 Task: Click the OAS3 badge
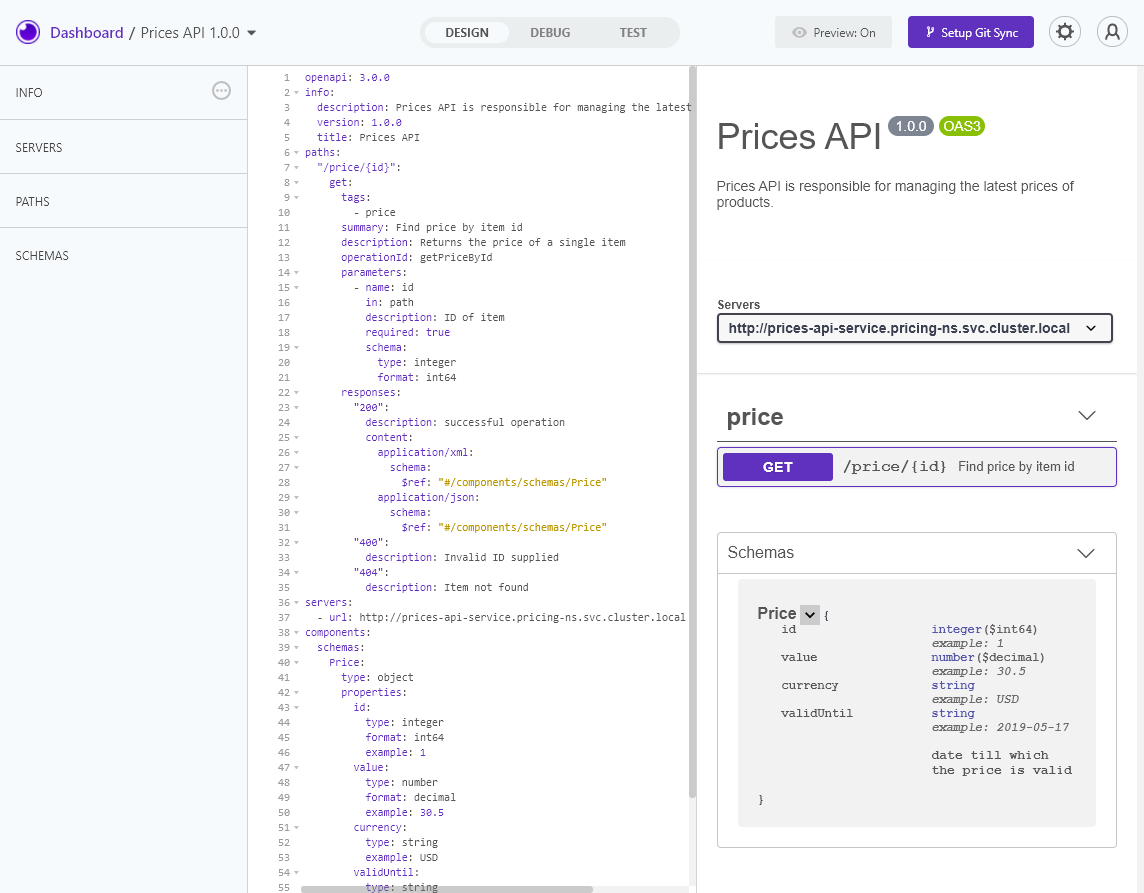click(962, 126)
